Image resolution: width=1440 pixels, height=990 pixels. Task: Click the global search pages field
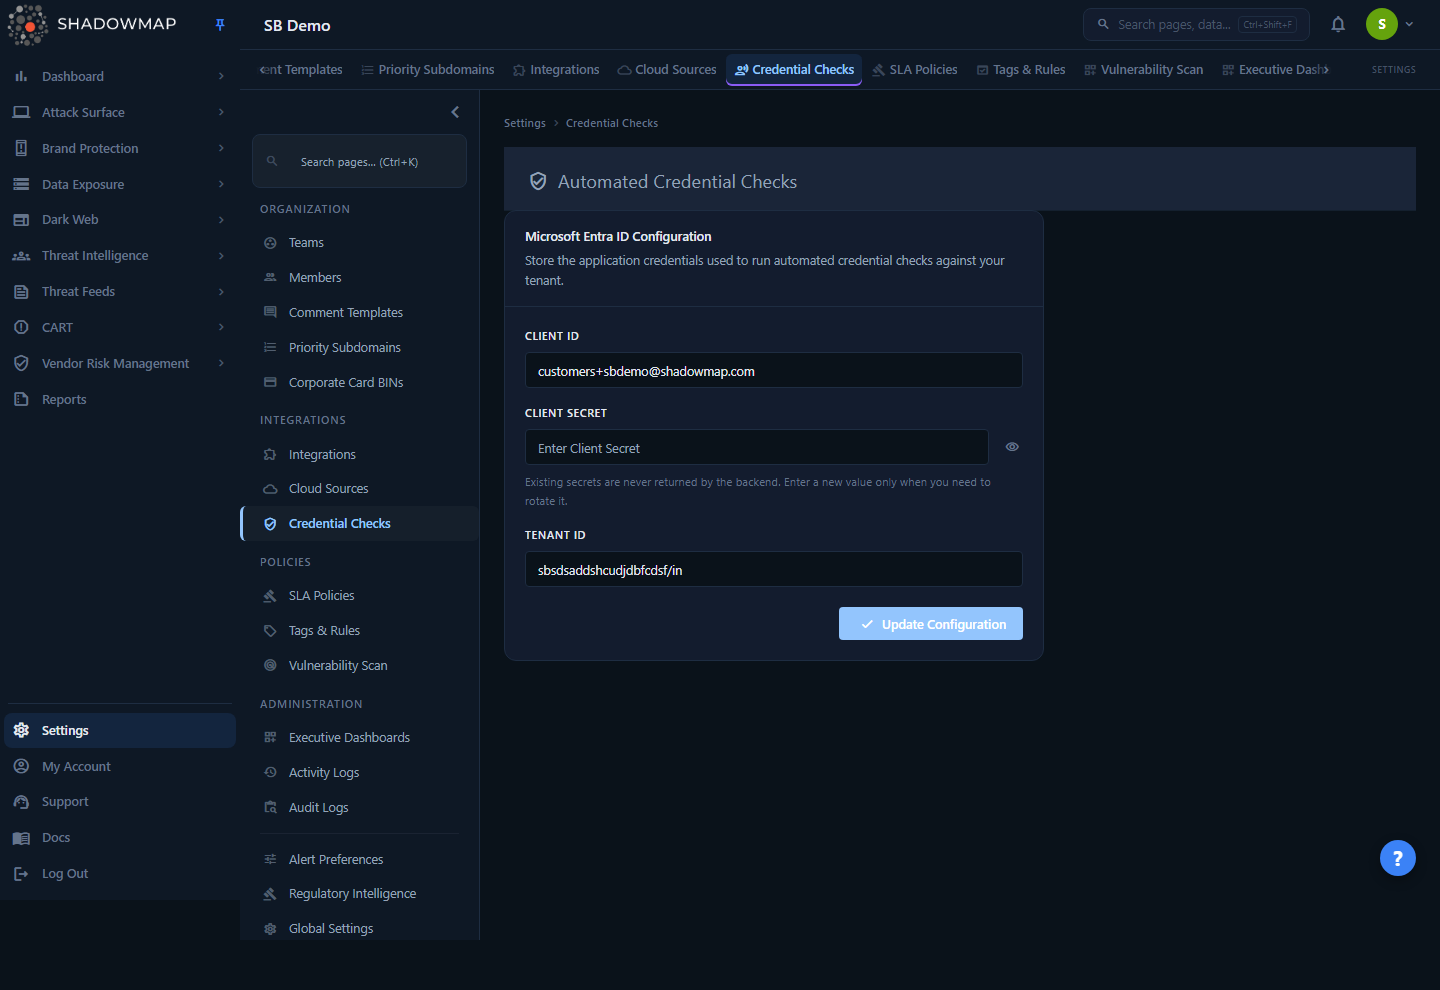(x=1196, y=24)
